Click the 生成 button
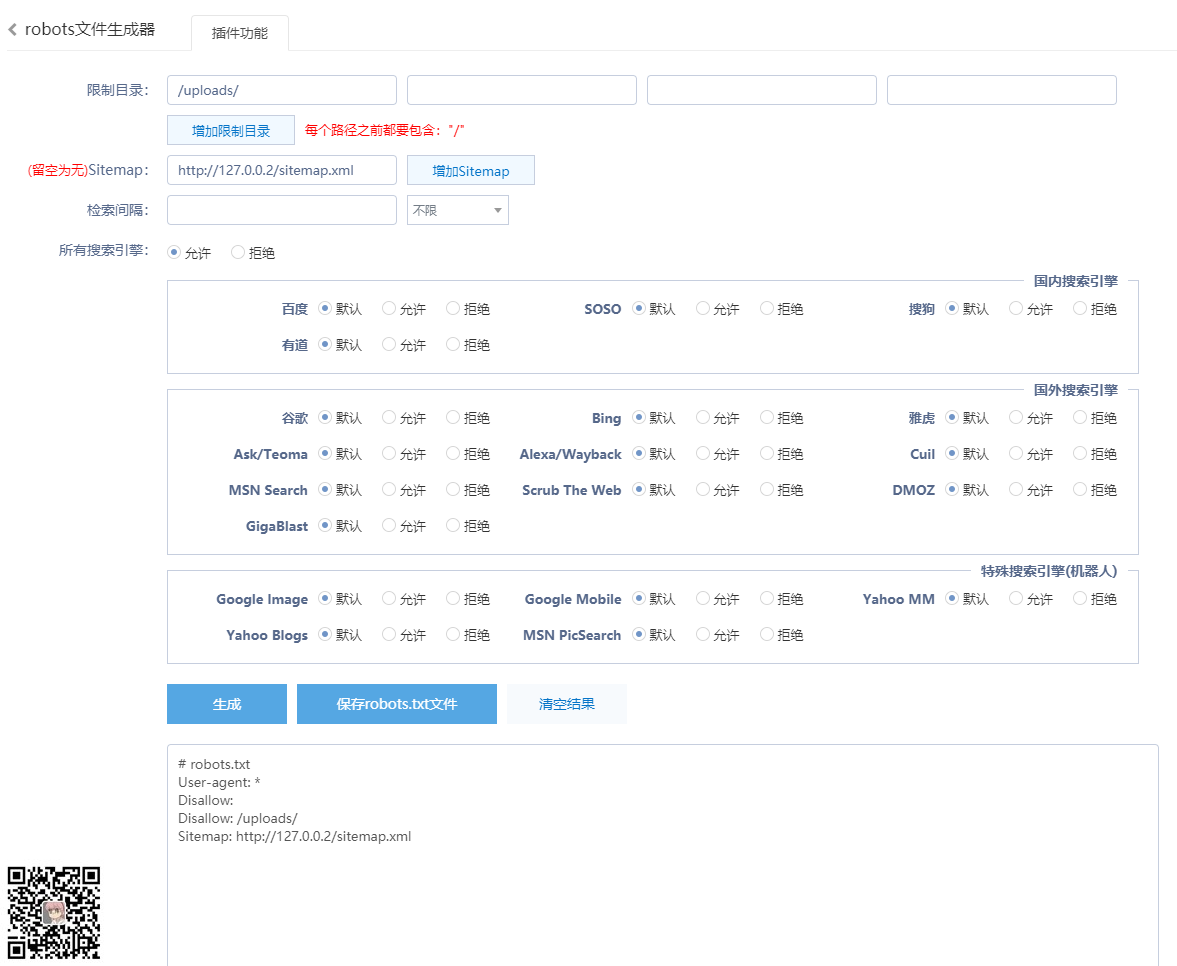Image resolution: width=1177 pixels, height=966 pixels. [x=227, y=704]
